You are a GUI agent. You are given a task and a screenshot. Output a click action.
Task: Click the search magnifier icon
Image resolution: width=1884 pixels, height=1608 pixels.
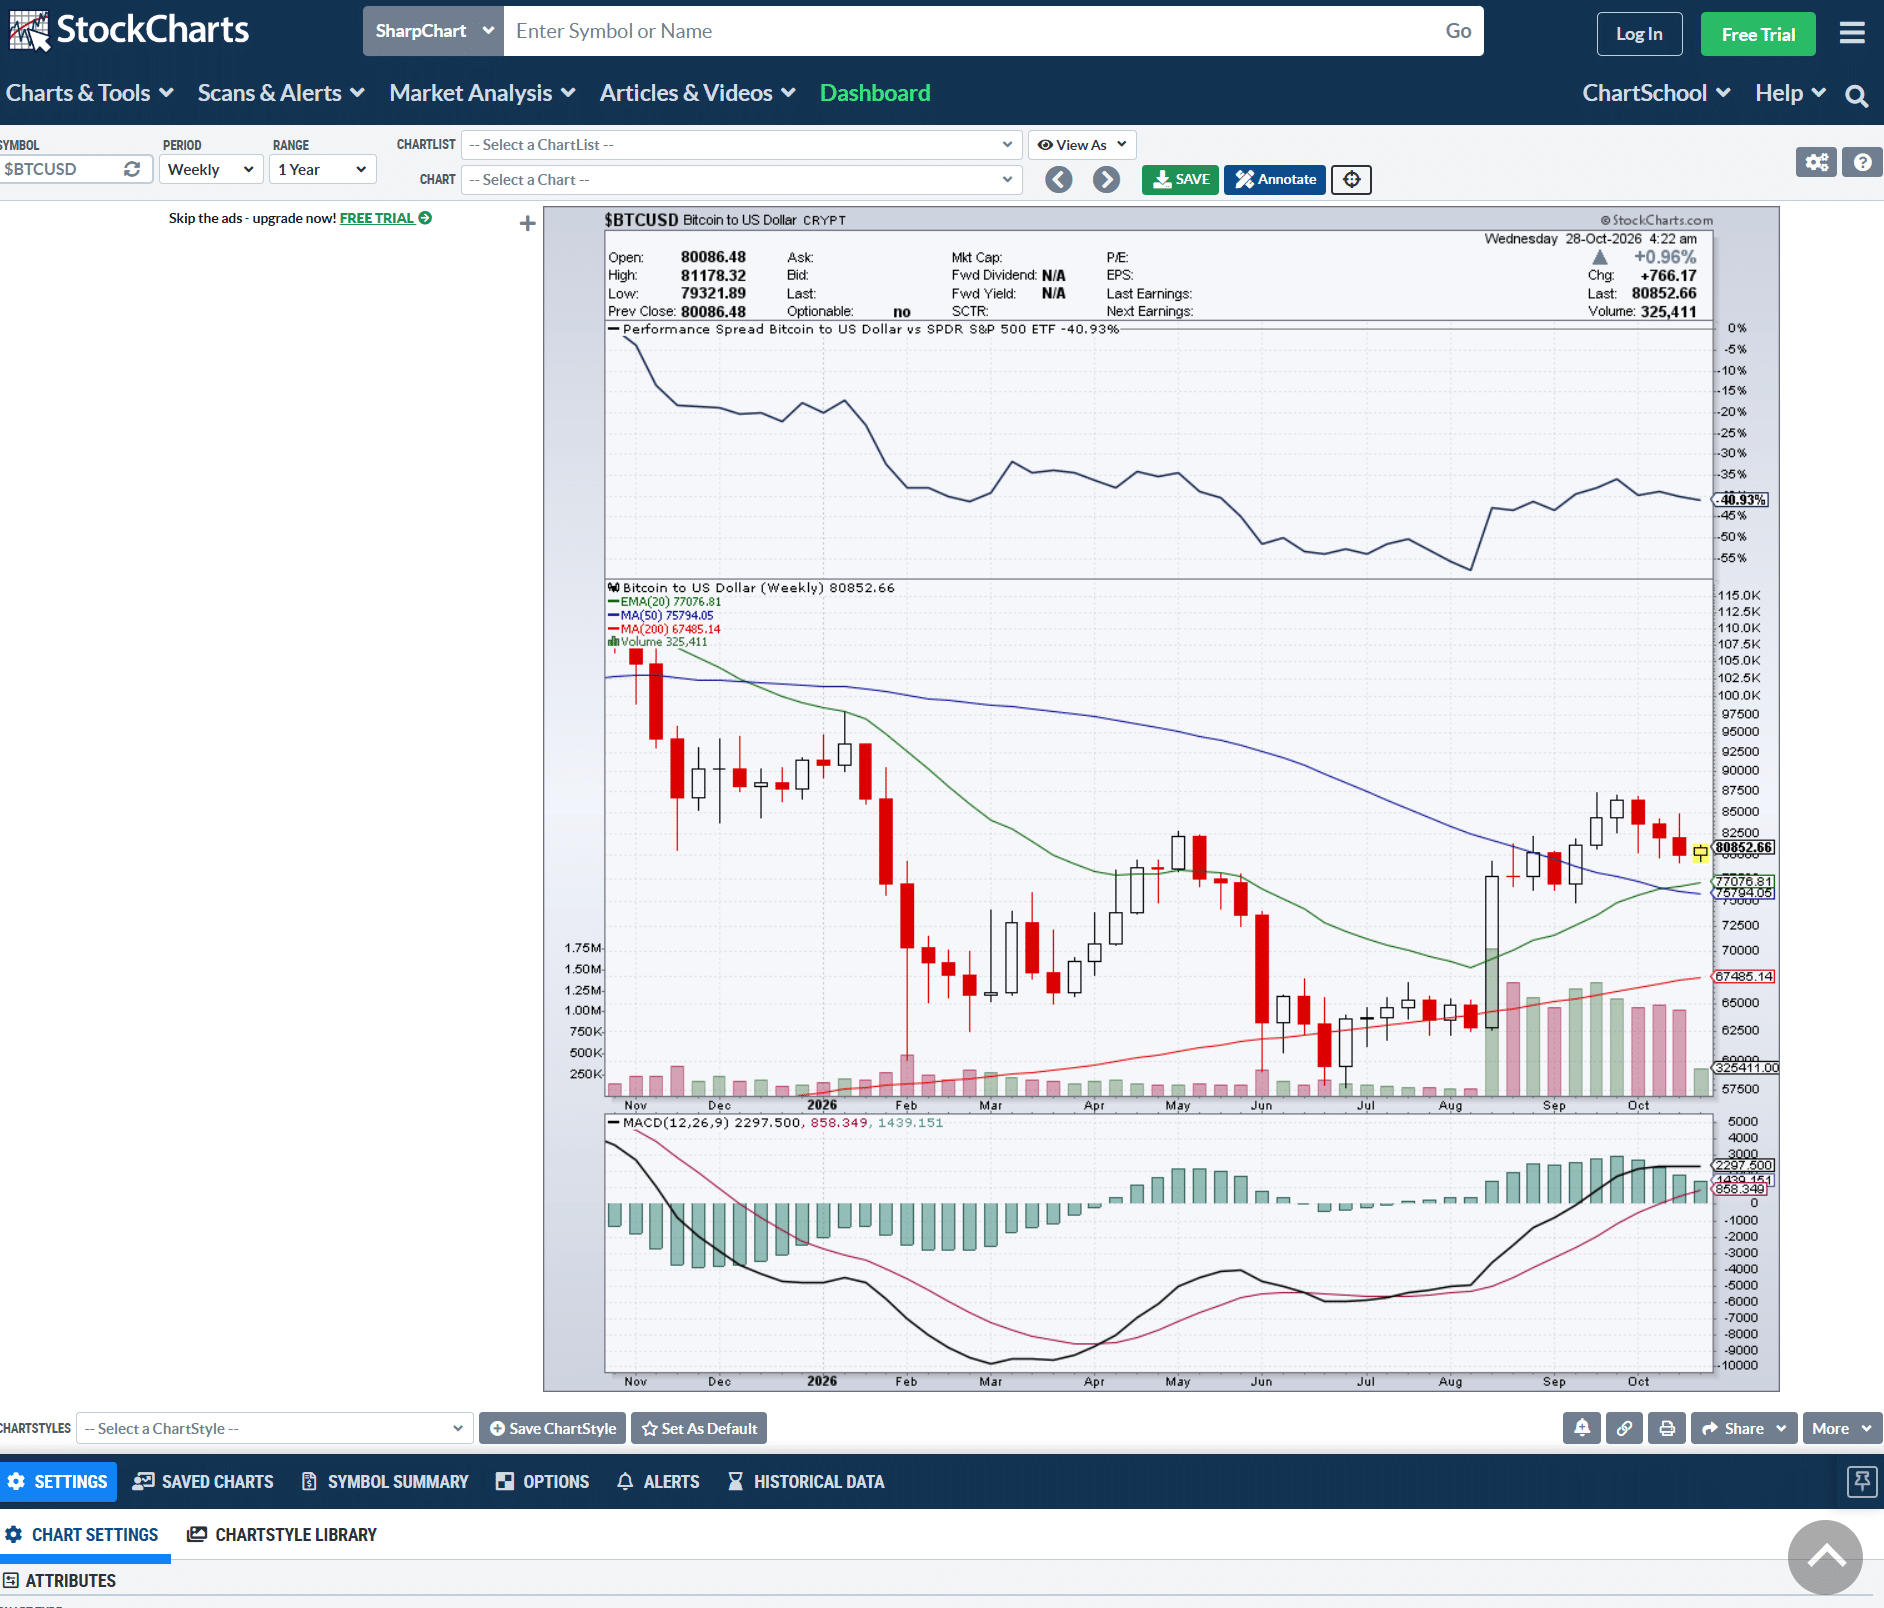tap(1856, 95)
